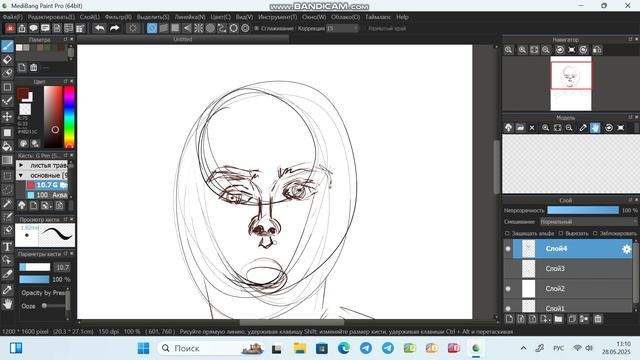Viewport: 640px width, 360px height.
Task: Open the Файл menu
Action: 13,17
